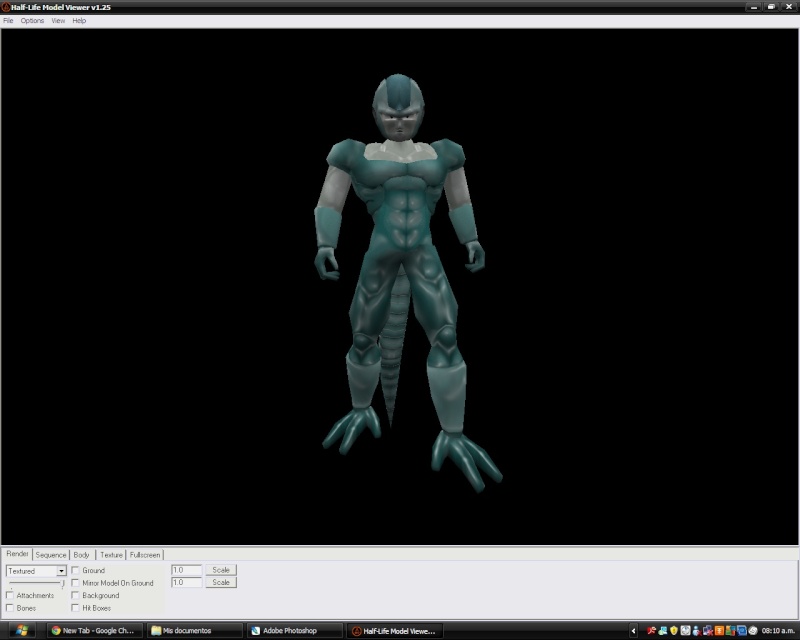Open the File menu
800x640 pixels.
(8, 21)
